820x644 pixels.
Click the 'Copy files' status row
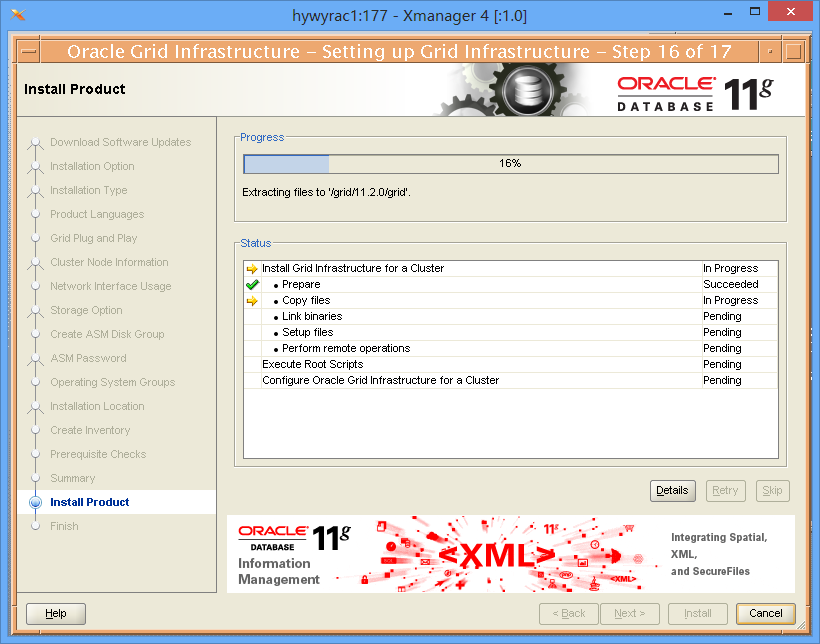coord(511,301)
